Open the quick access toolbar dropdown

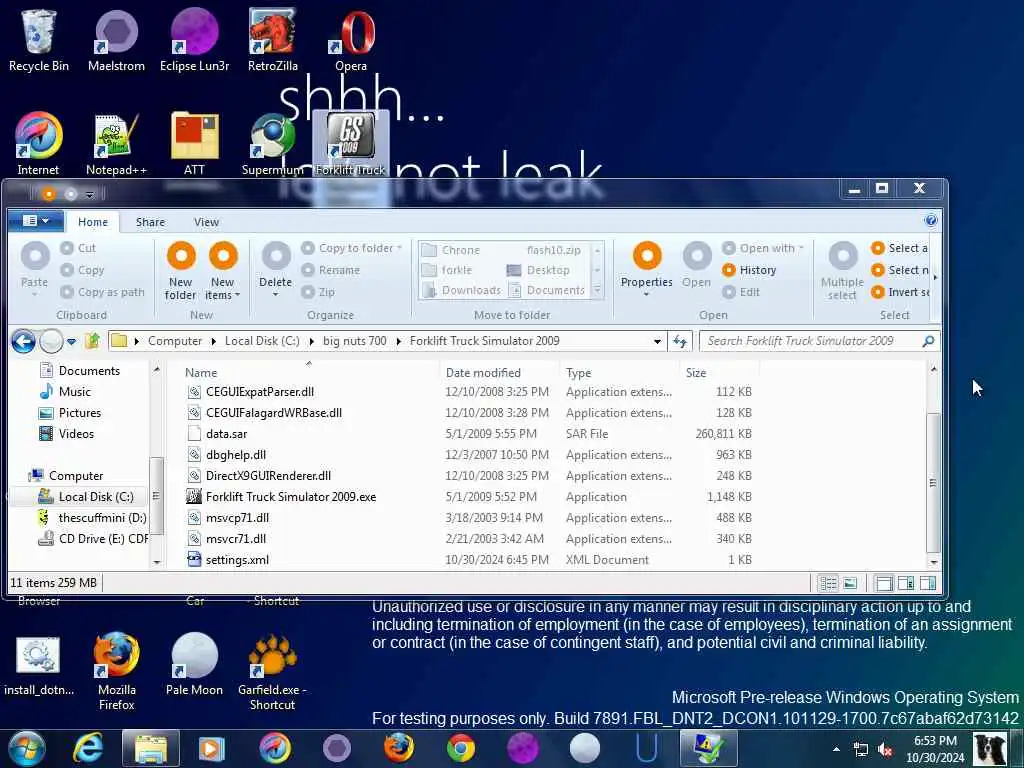pos(90,194)
